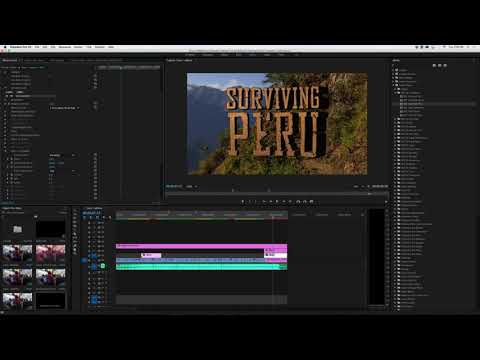This screenshot has width=480, height=360.
Task: Select the Effect Controls panel tab
Action: (10, 60)
